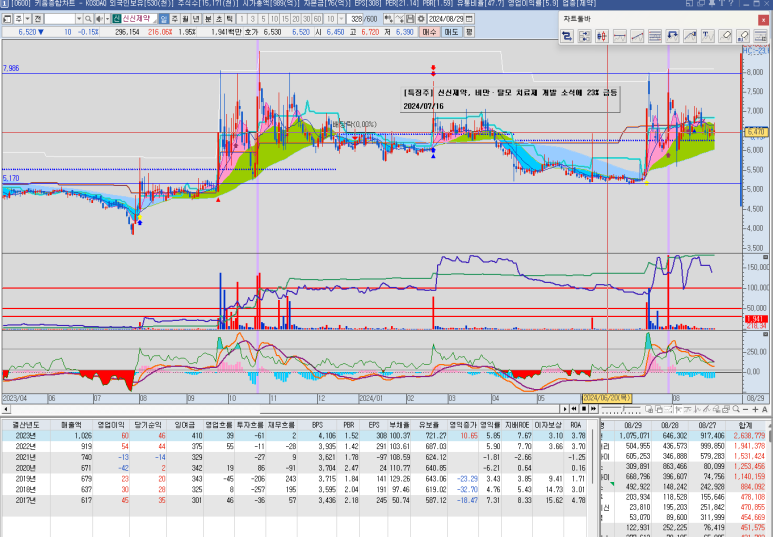This screenshot has width=773, height=537.
Task: Select the 주 weekly period button
Action: [x=175, y=19]
